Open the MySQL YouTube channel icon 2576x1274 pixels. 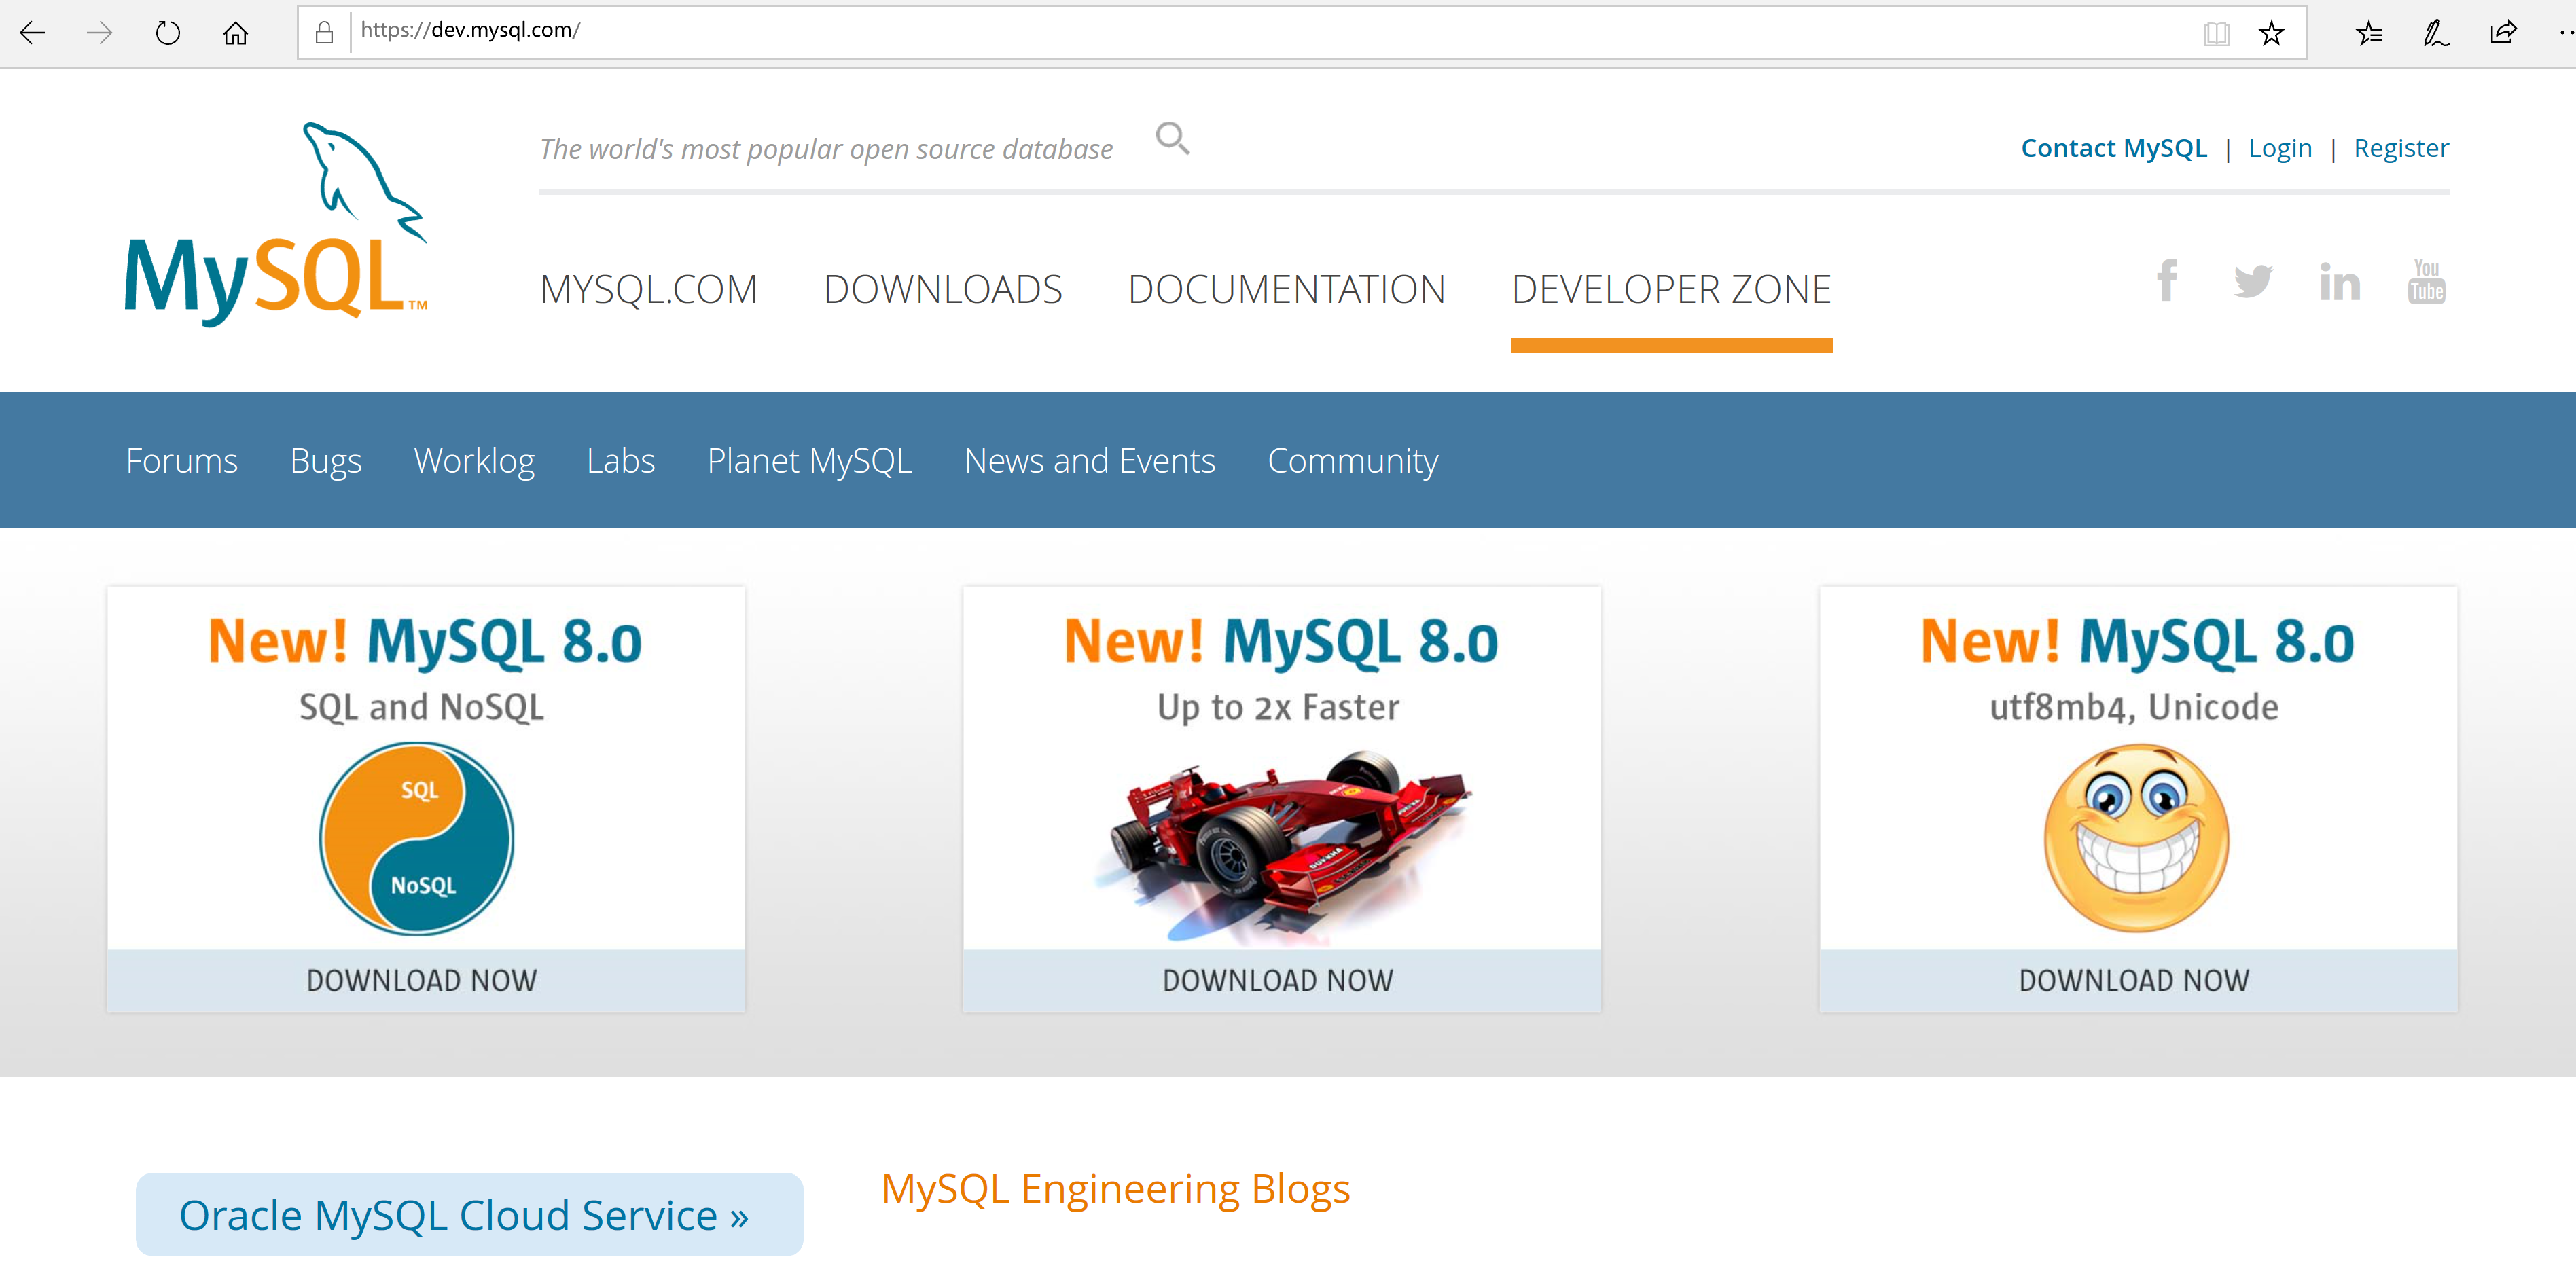click(2426, 282)
